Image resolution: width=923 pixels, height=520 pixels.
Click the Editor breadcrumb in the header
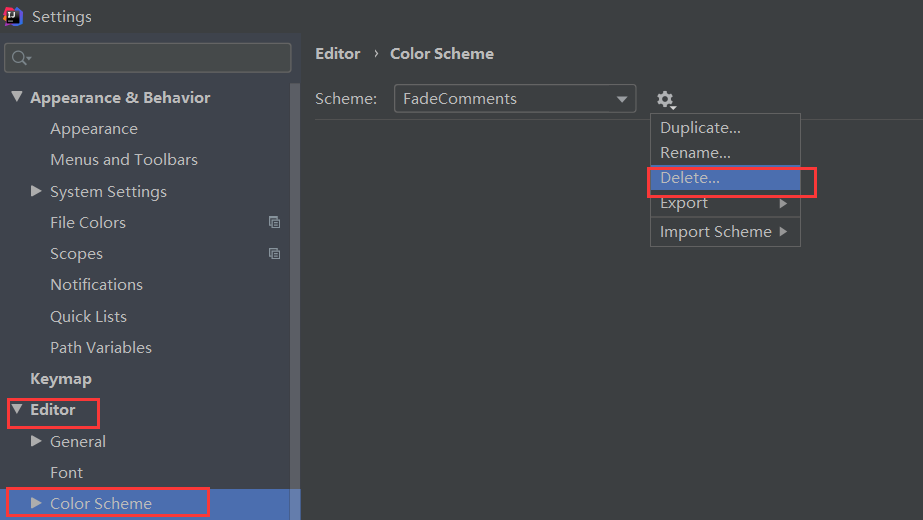[x=337, y=54]
